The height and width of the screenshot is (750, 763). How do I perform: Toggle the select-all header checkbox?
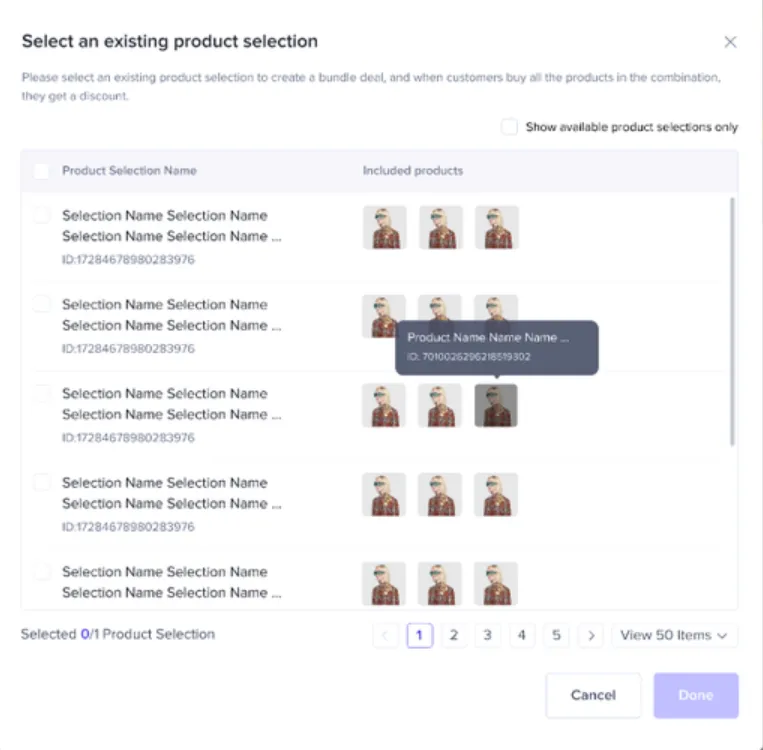[x=41, y=171]
